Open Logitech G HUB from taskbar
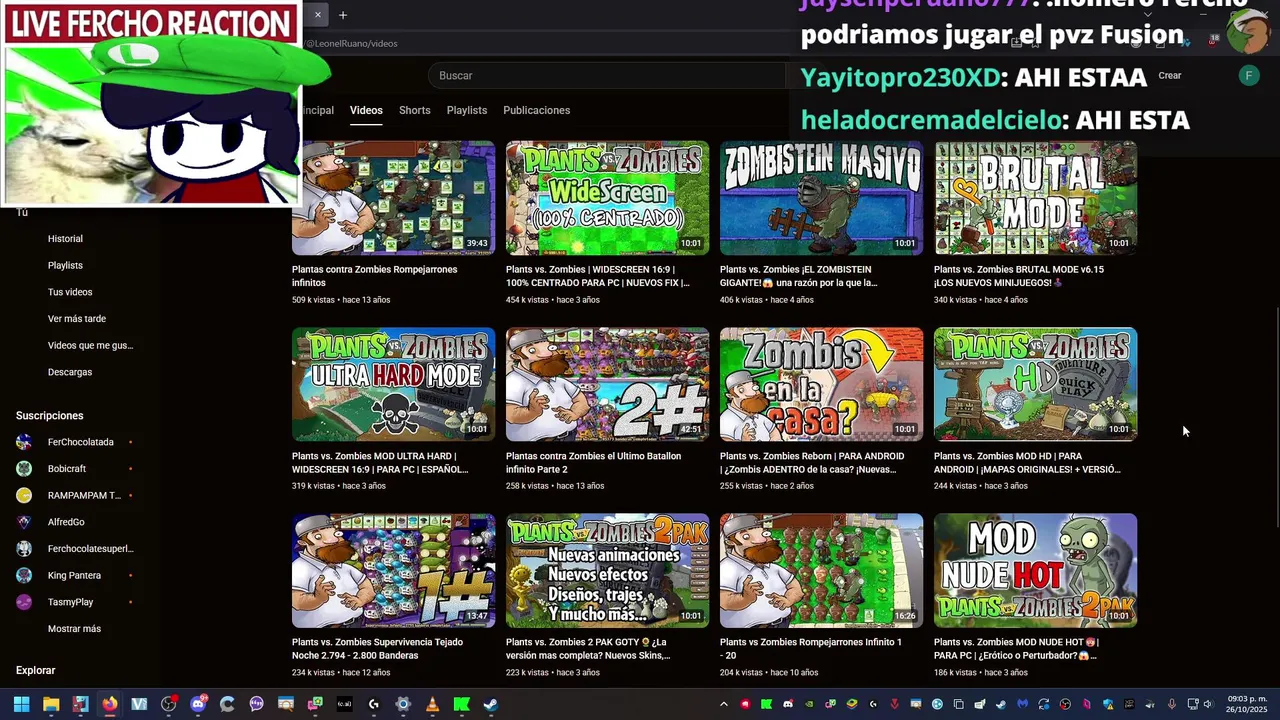Screen dimensions: 1280x720 coord(374,704)
